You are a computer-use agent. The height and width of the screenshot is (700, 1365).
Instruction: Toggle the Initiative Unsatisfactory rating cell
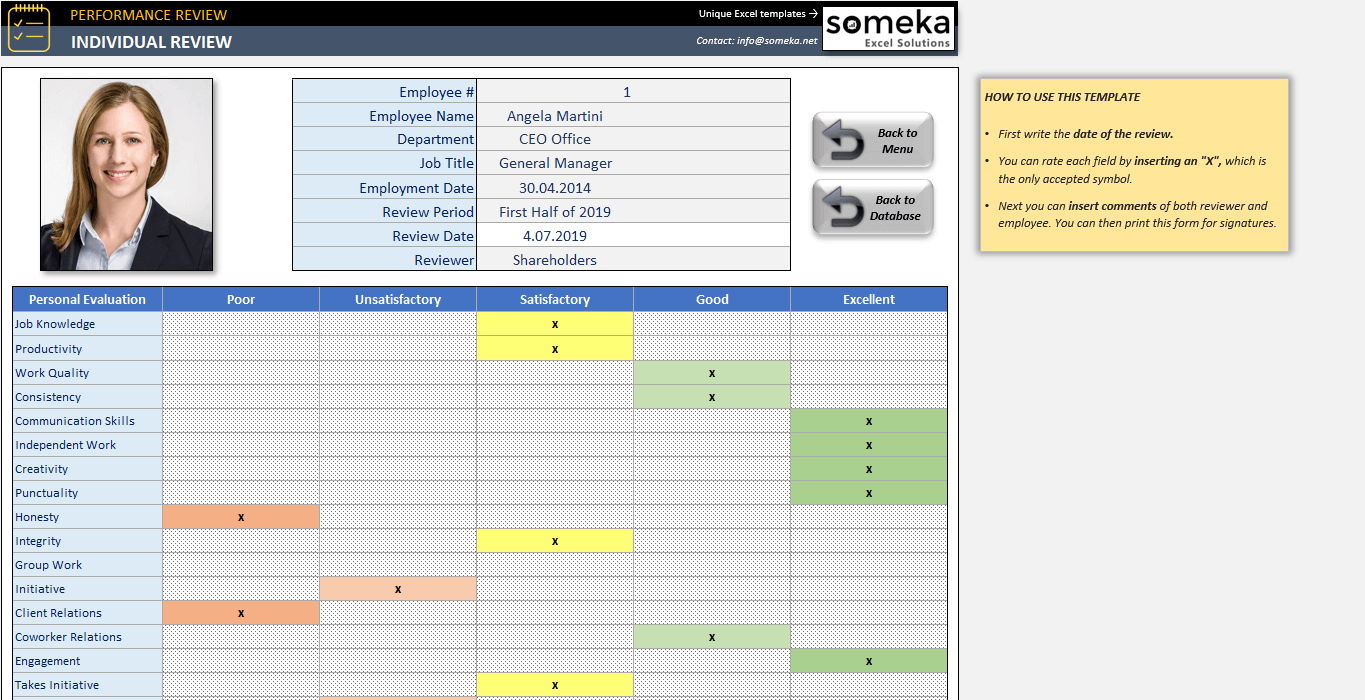coord(398,589)
